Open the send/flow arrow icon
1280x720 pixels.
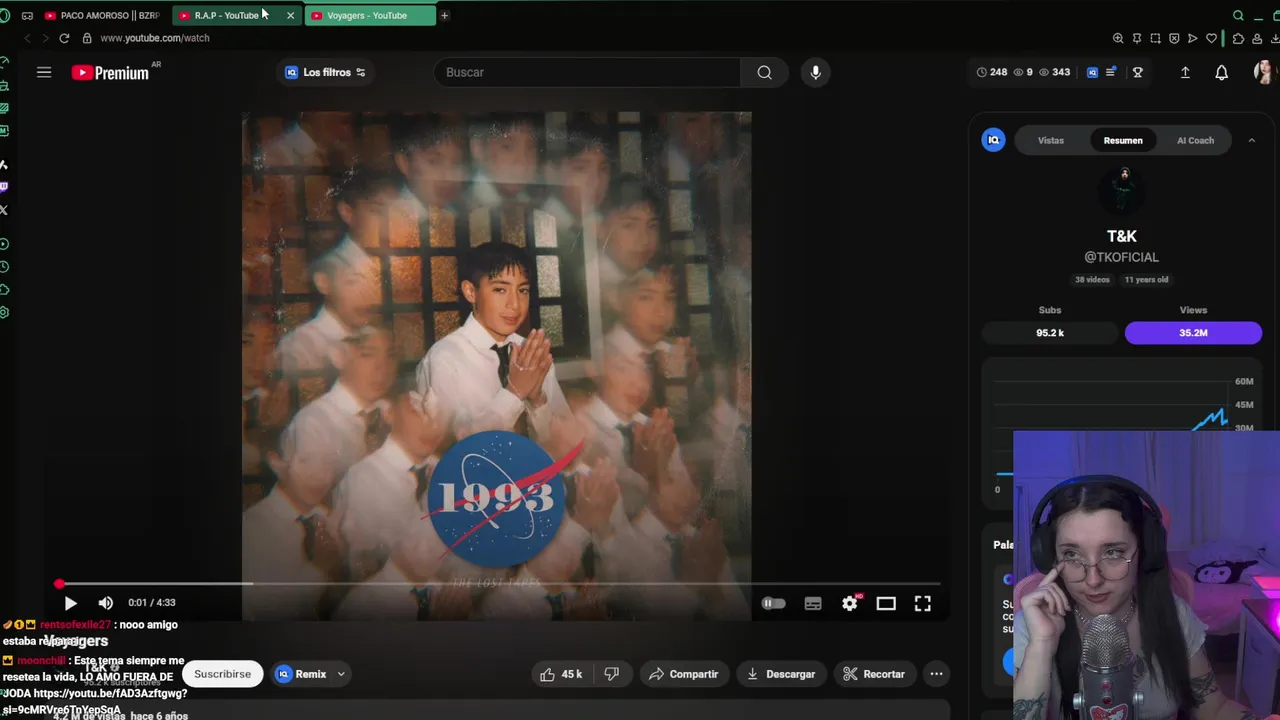(x=1192, y=38)
